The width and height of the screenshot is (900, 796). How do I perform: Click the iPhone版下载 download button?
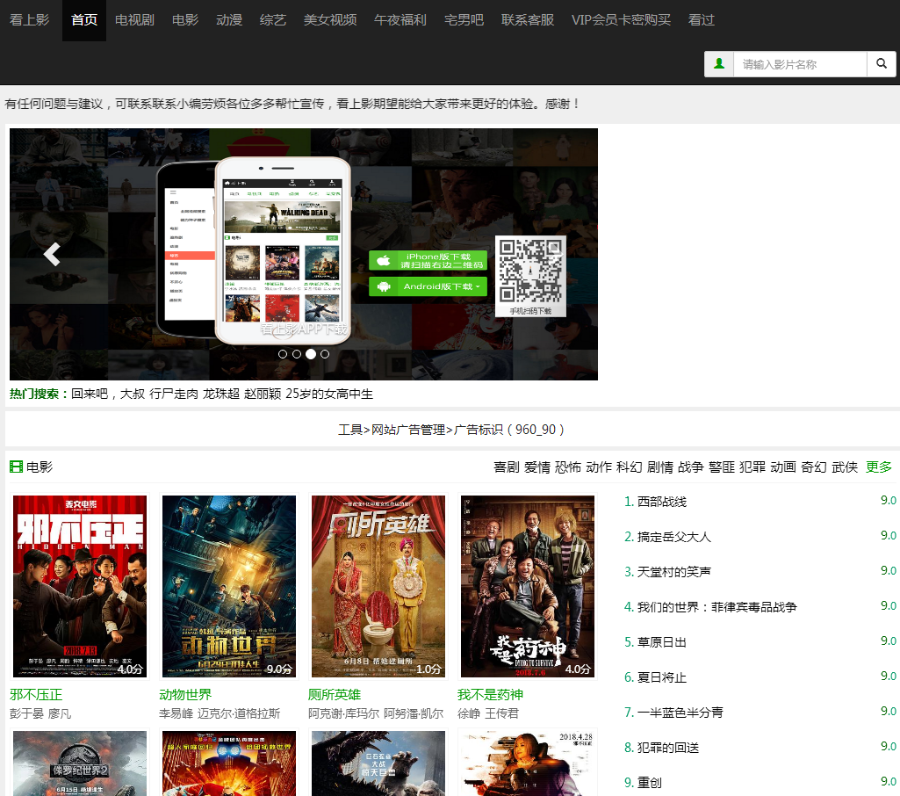tap(428, 261)
